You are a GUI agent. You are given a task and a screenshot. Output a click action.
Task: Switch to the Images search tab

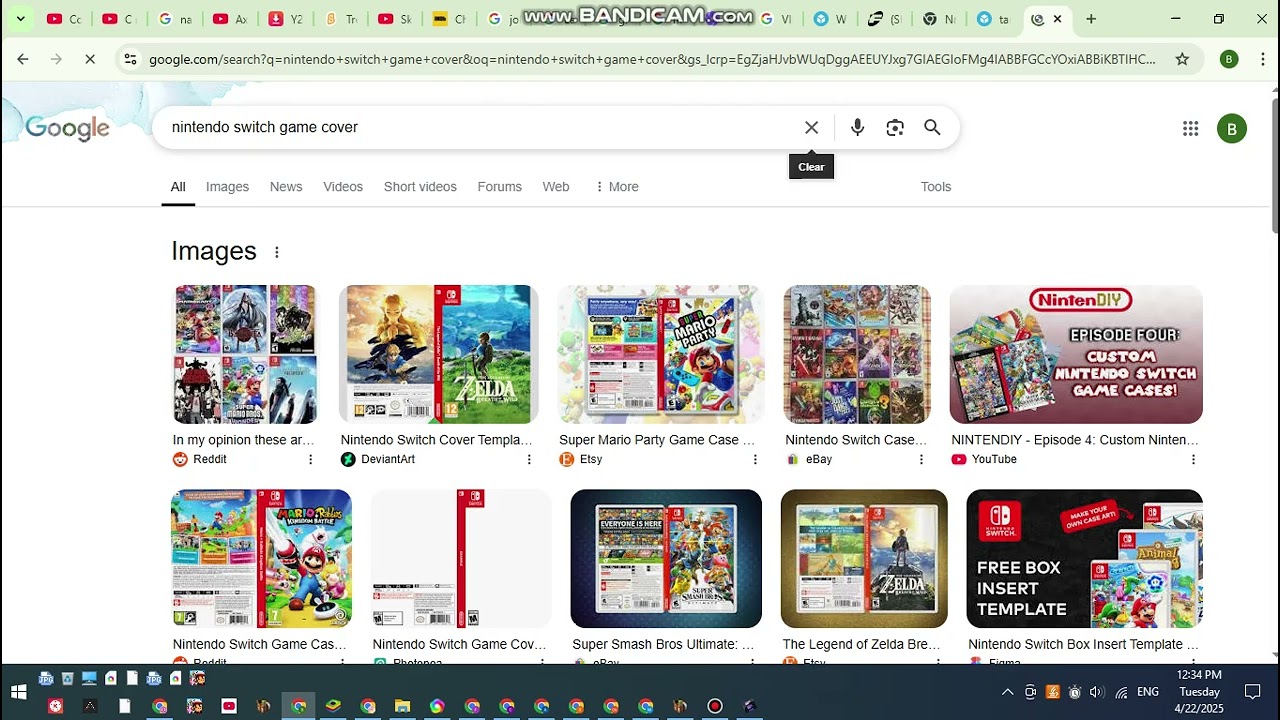click(x=227, y=187)
